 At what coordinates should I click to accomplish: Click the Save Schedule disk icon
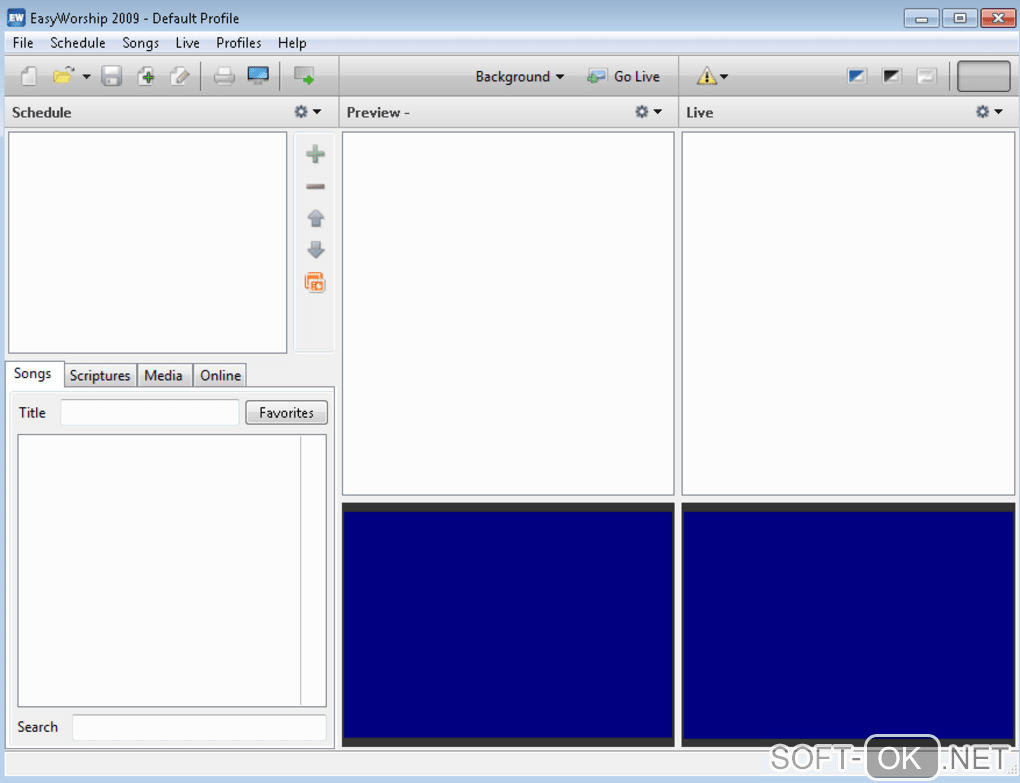tap(112, 77)
